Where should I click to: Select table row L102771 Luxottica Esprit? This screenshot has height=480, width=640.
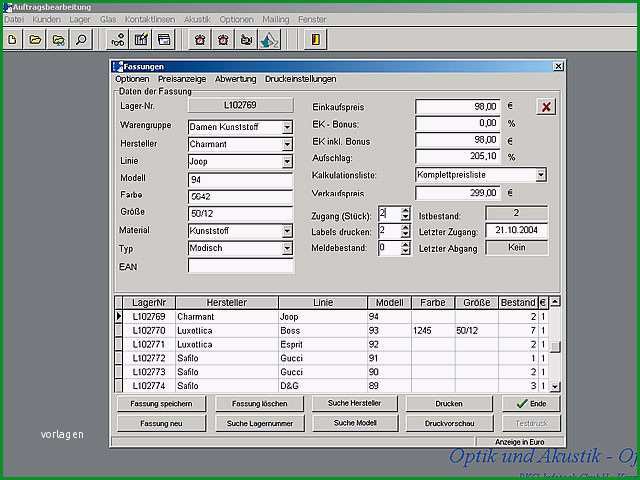(331, 344)
